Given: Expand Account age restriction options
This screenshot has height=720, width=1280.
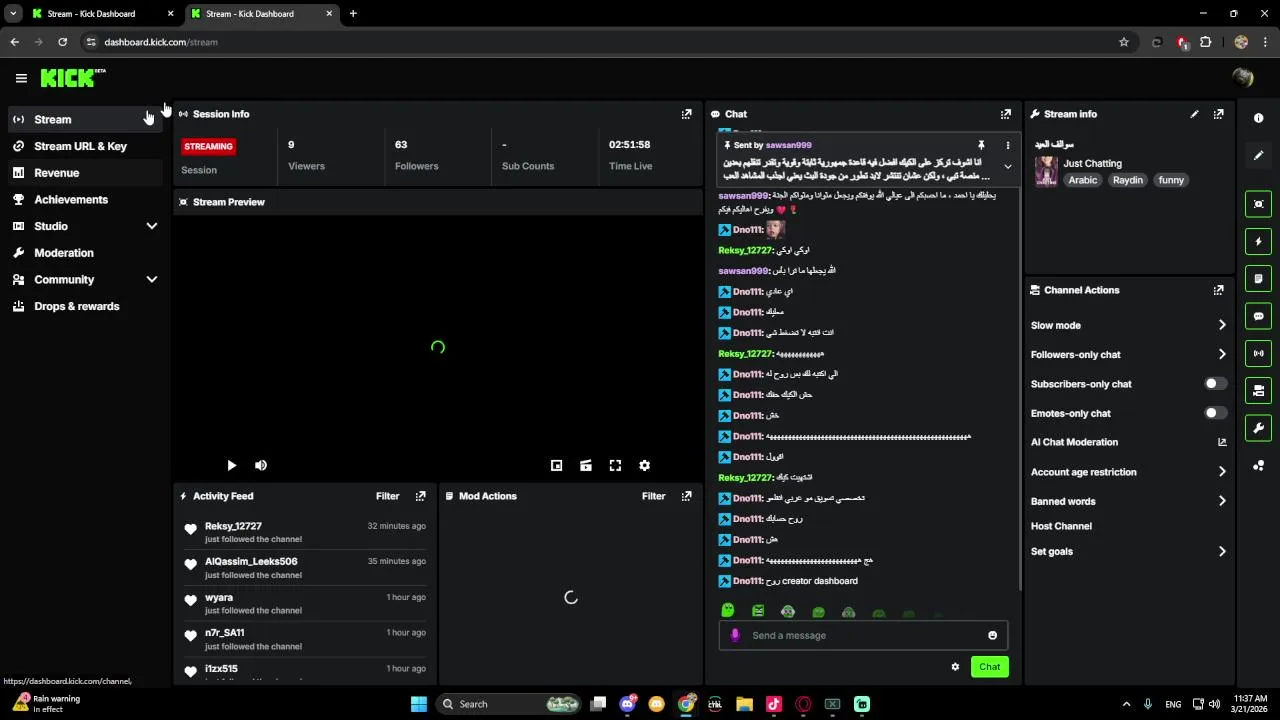Looking at the screenshot, I should coord(1222,472).
